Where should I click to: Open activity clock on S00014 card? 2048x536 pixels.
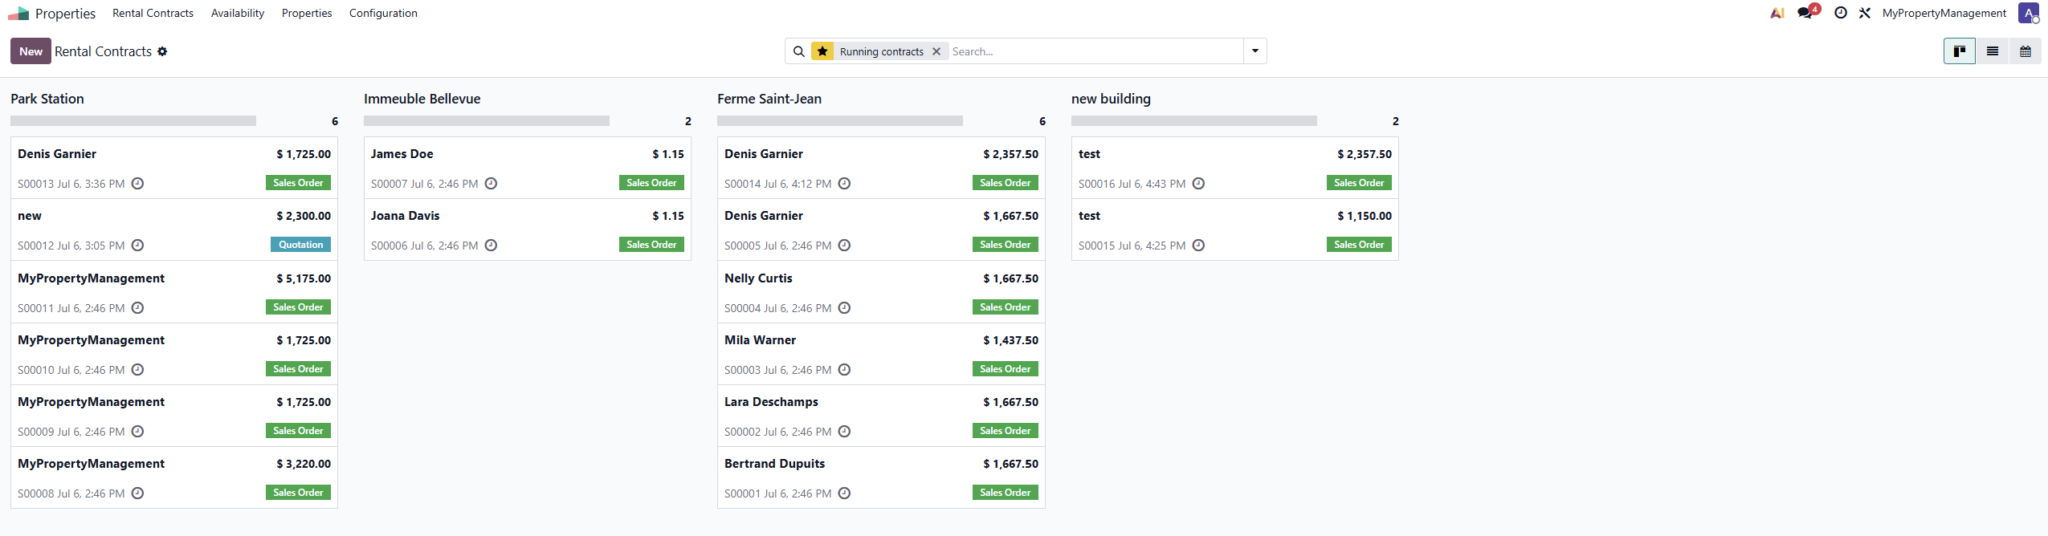[x=844, y=184]
